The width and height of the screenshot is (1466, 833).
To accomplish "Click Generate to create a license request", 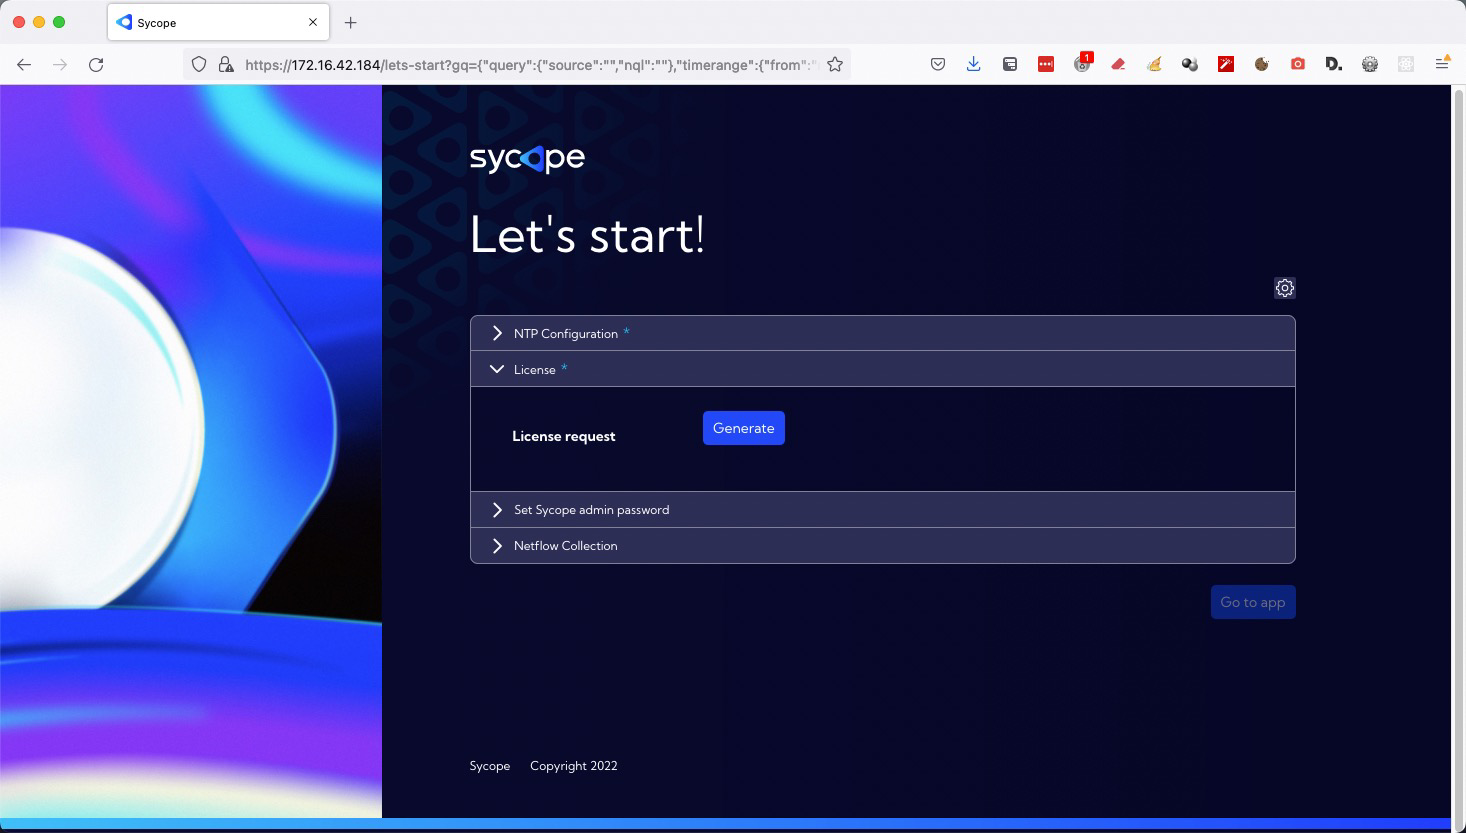I will (x=744, y=428).
